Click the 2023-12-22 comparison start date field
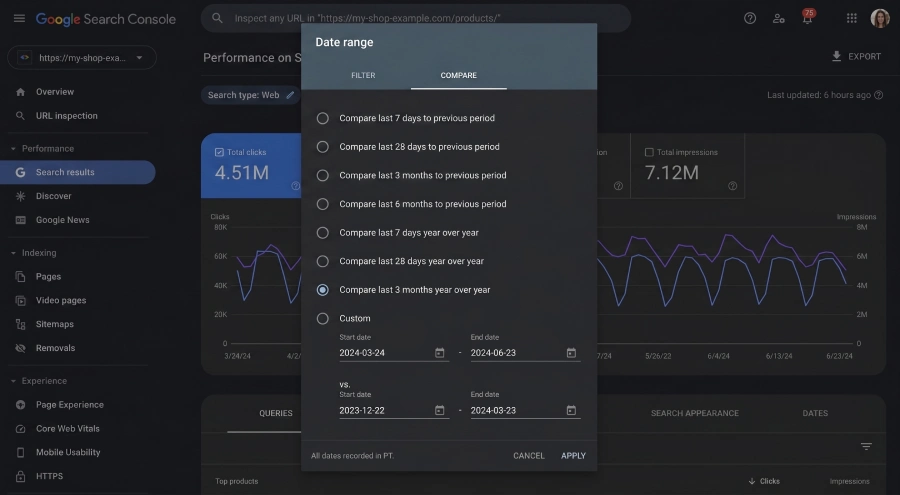Screen dimensions: 900x495 point(394,410)
